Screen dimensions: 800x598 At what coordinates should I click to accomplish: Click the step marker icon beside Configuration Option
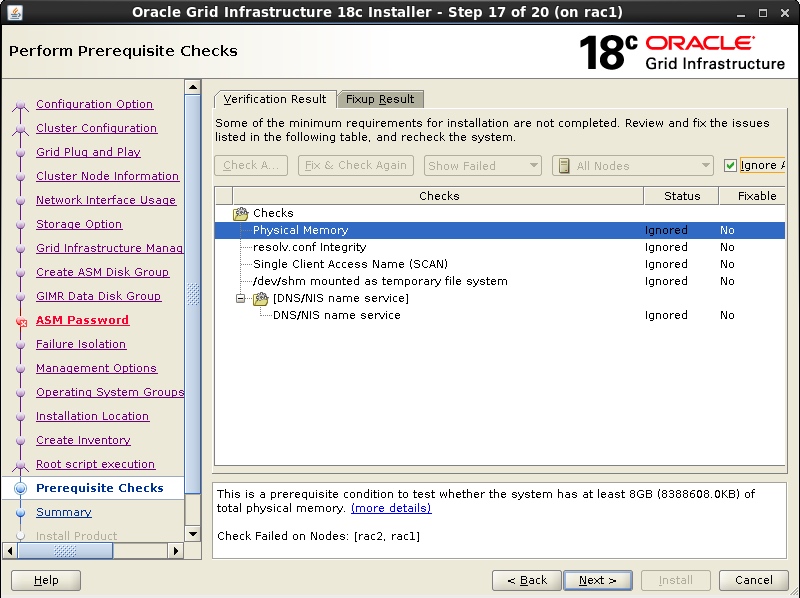[21, 104]
